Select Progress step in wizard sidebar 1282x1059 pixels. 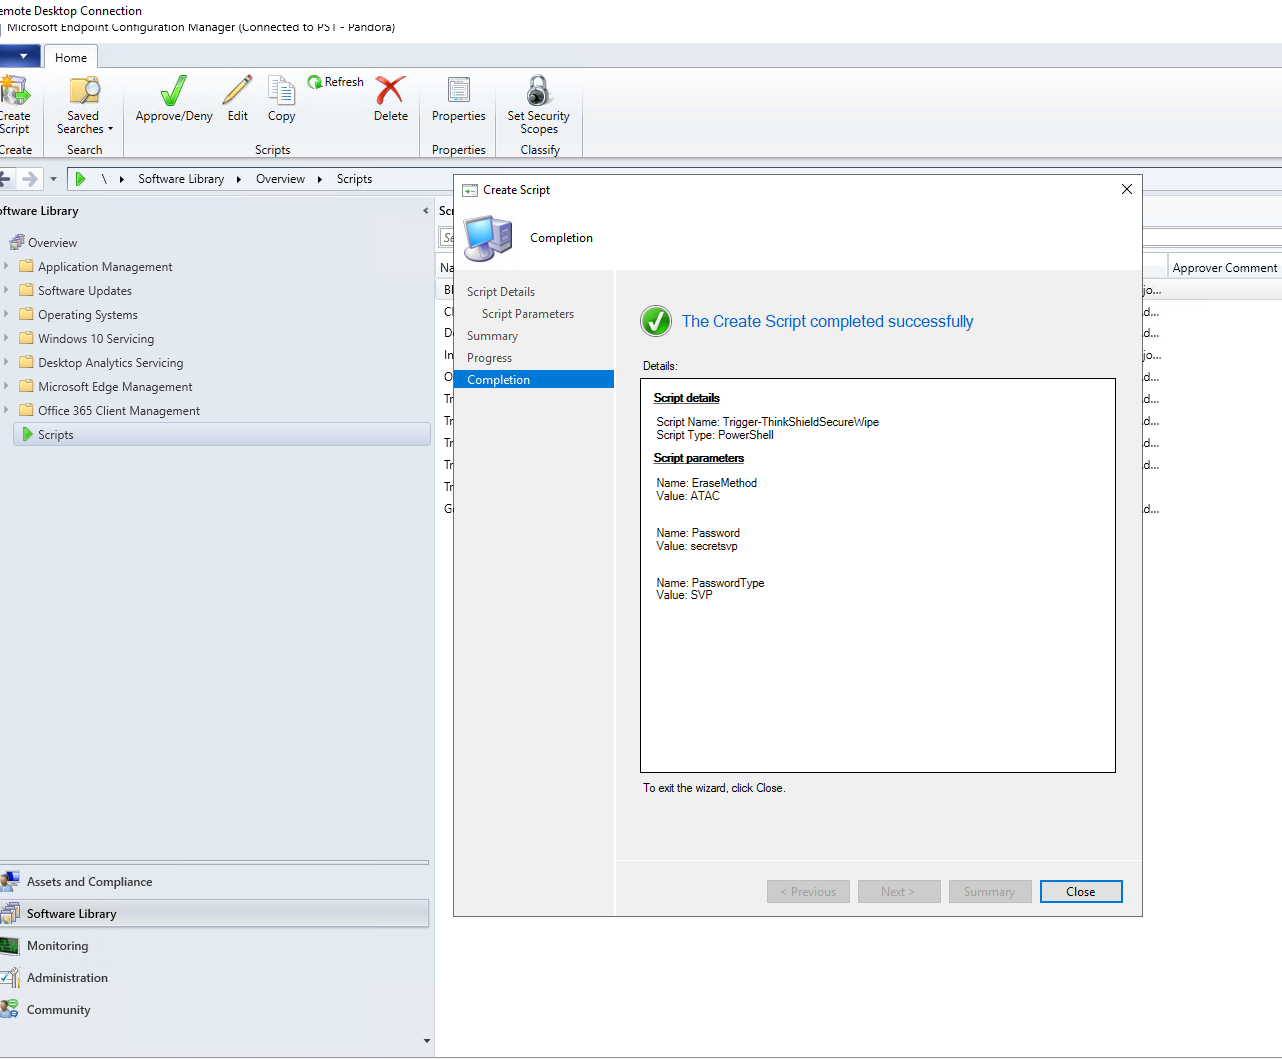pos(489,358)
